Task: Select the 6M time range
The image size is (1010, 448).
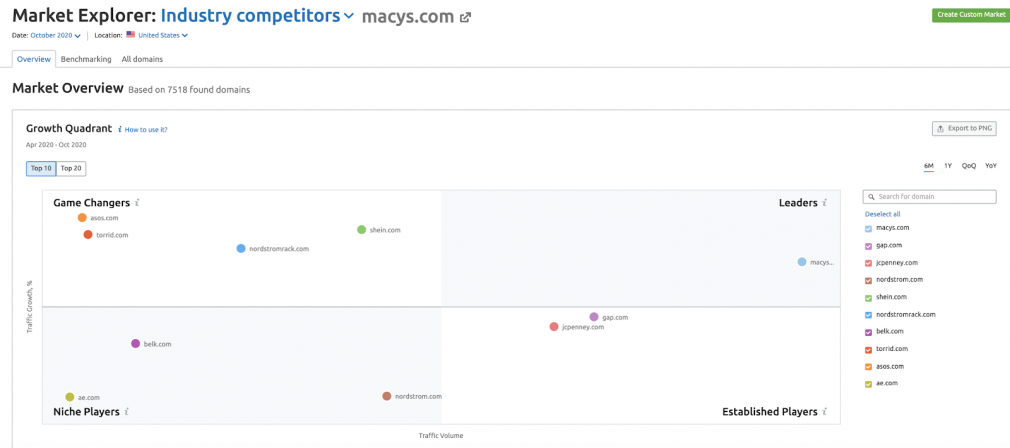Action: [x=929, y=166]
